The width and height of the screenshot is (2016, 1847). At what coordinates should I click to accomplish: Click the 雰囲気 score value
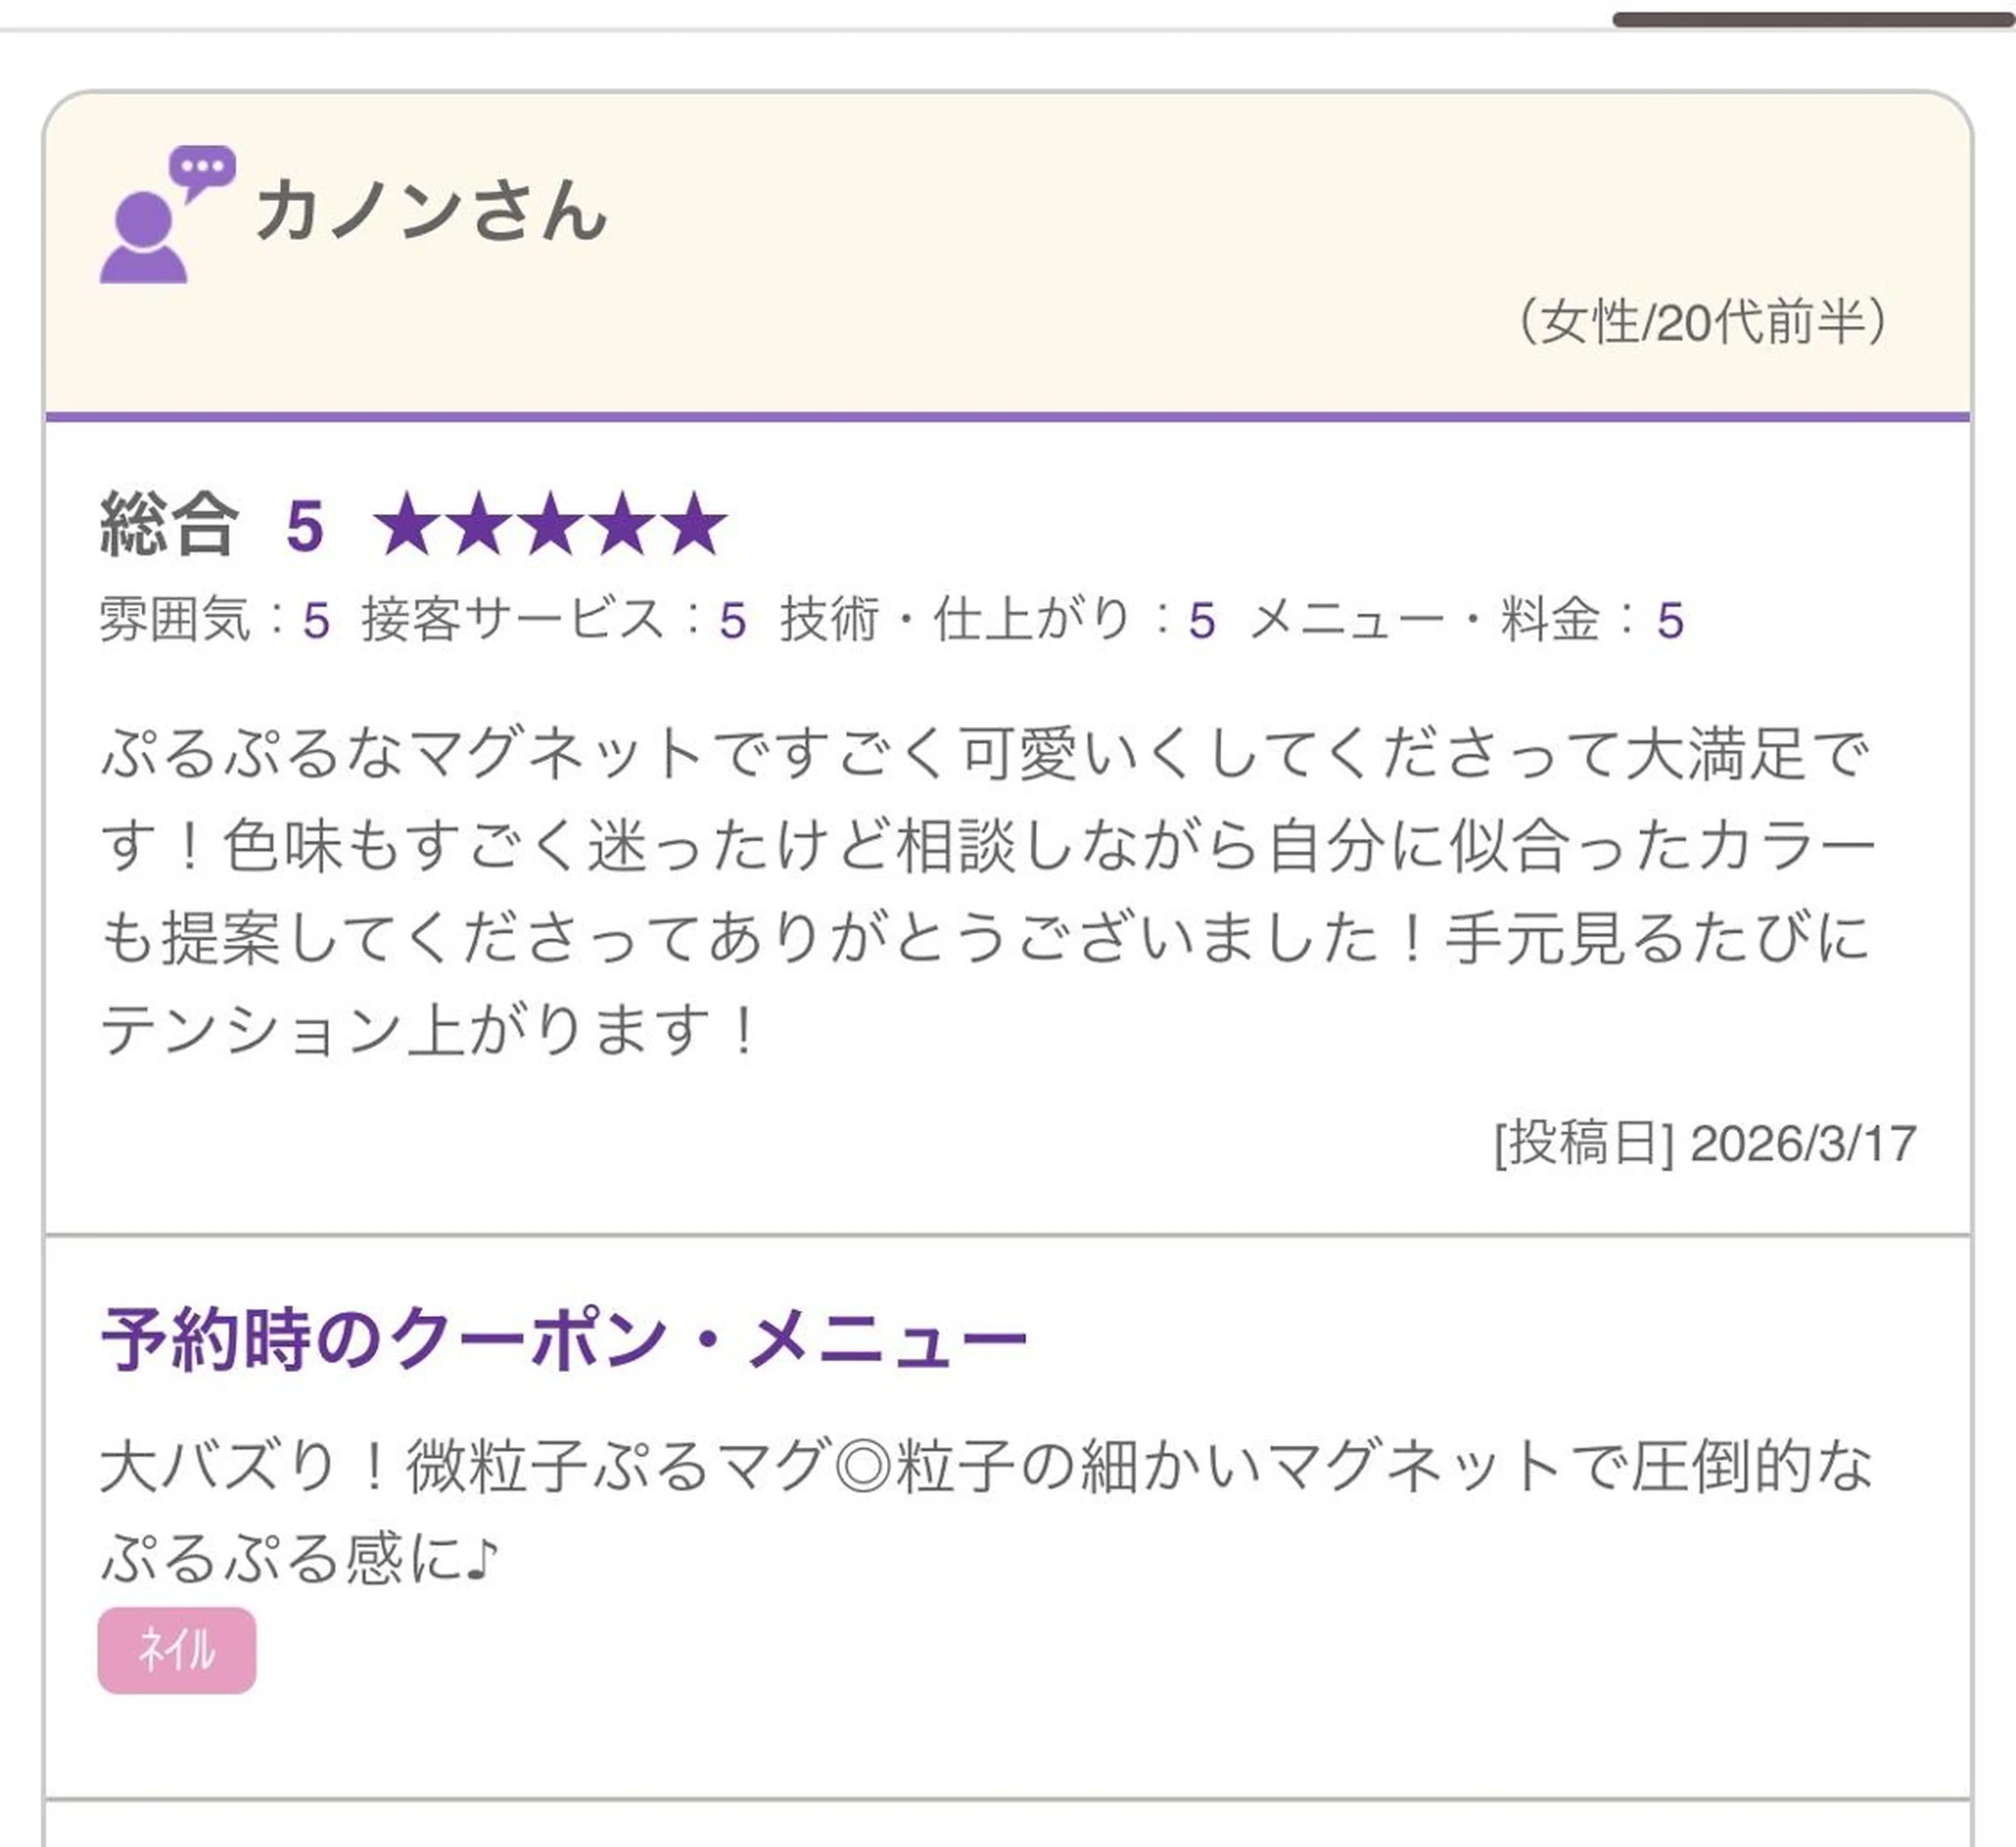click(x=316, y=621)
